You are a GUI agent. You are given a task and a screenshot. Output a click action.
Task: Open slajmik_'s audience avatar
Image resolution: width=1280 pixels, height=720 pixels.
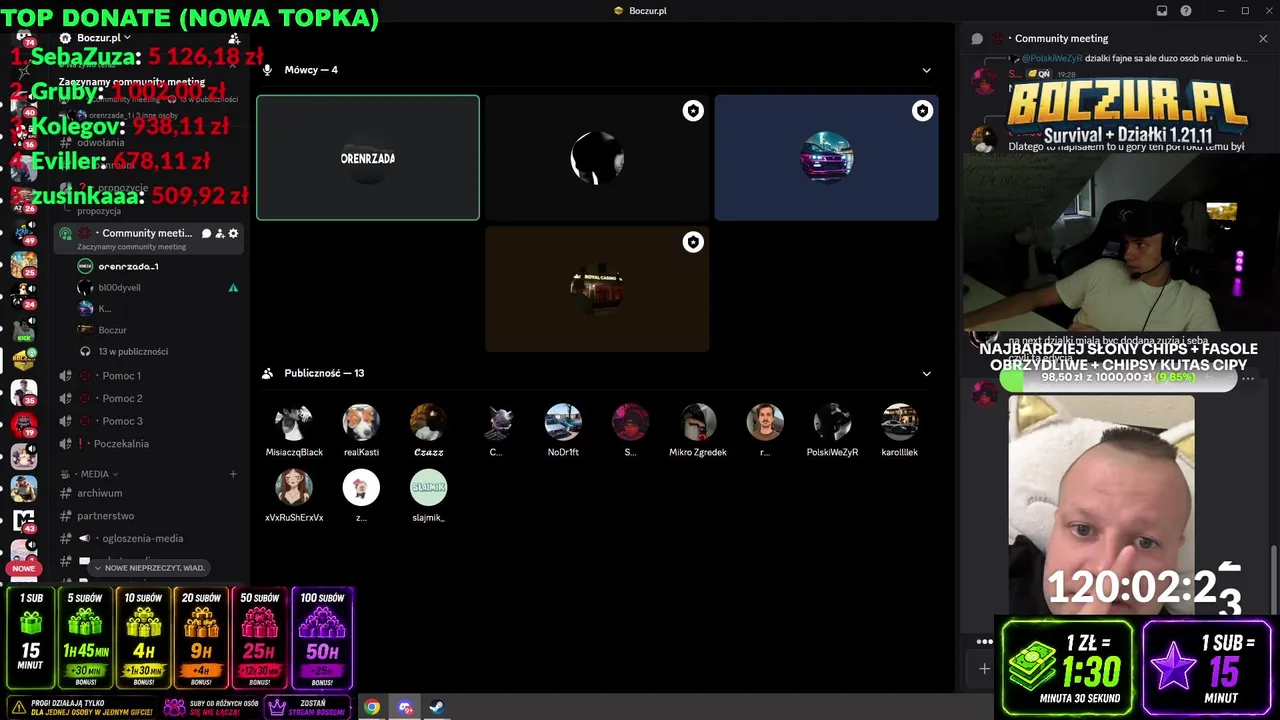point(428,488)
